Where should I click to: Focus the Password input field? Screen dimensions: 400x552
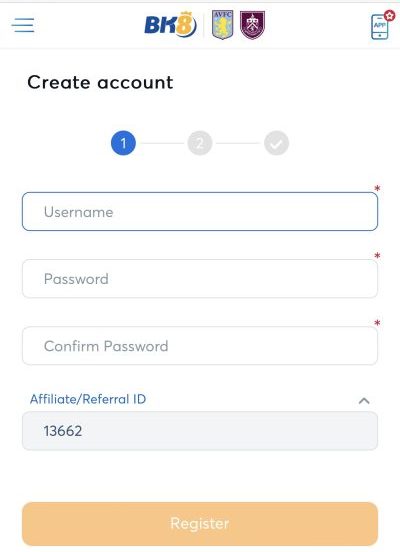click(200, 278)
